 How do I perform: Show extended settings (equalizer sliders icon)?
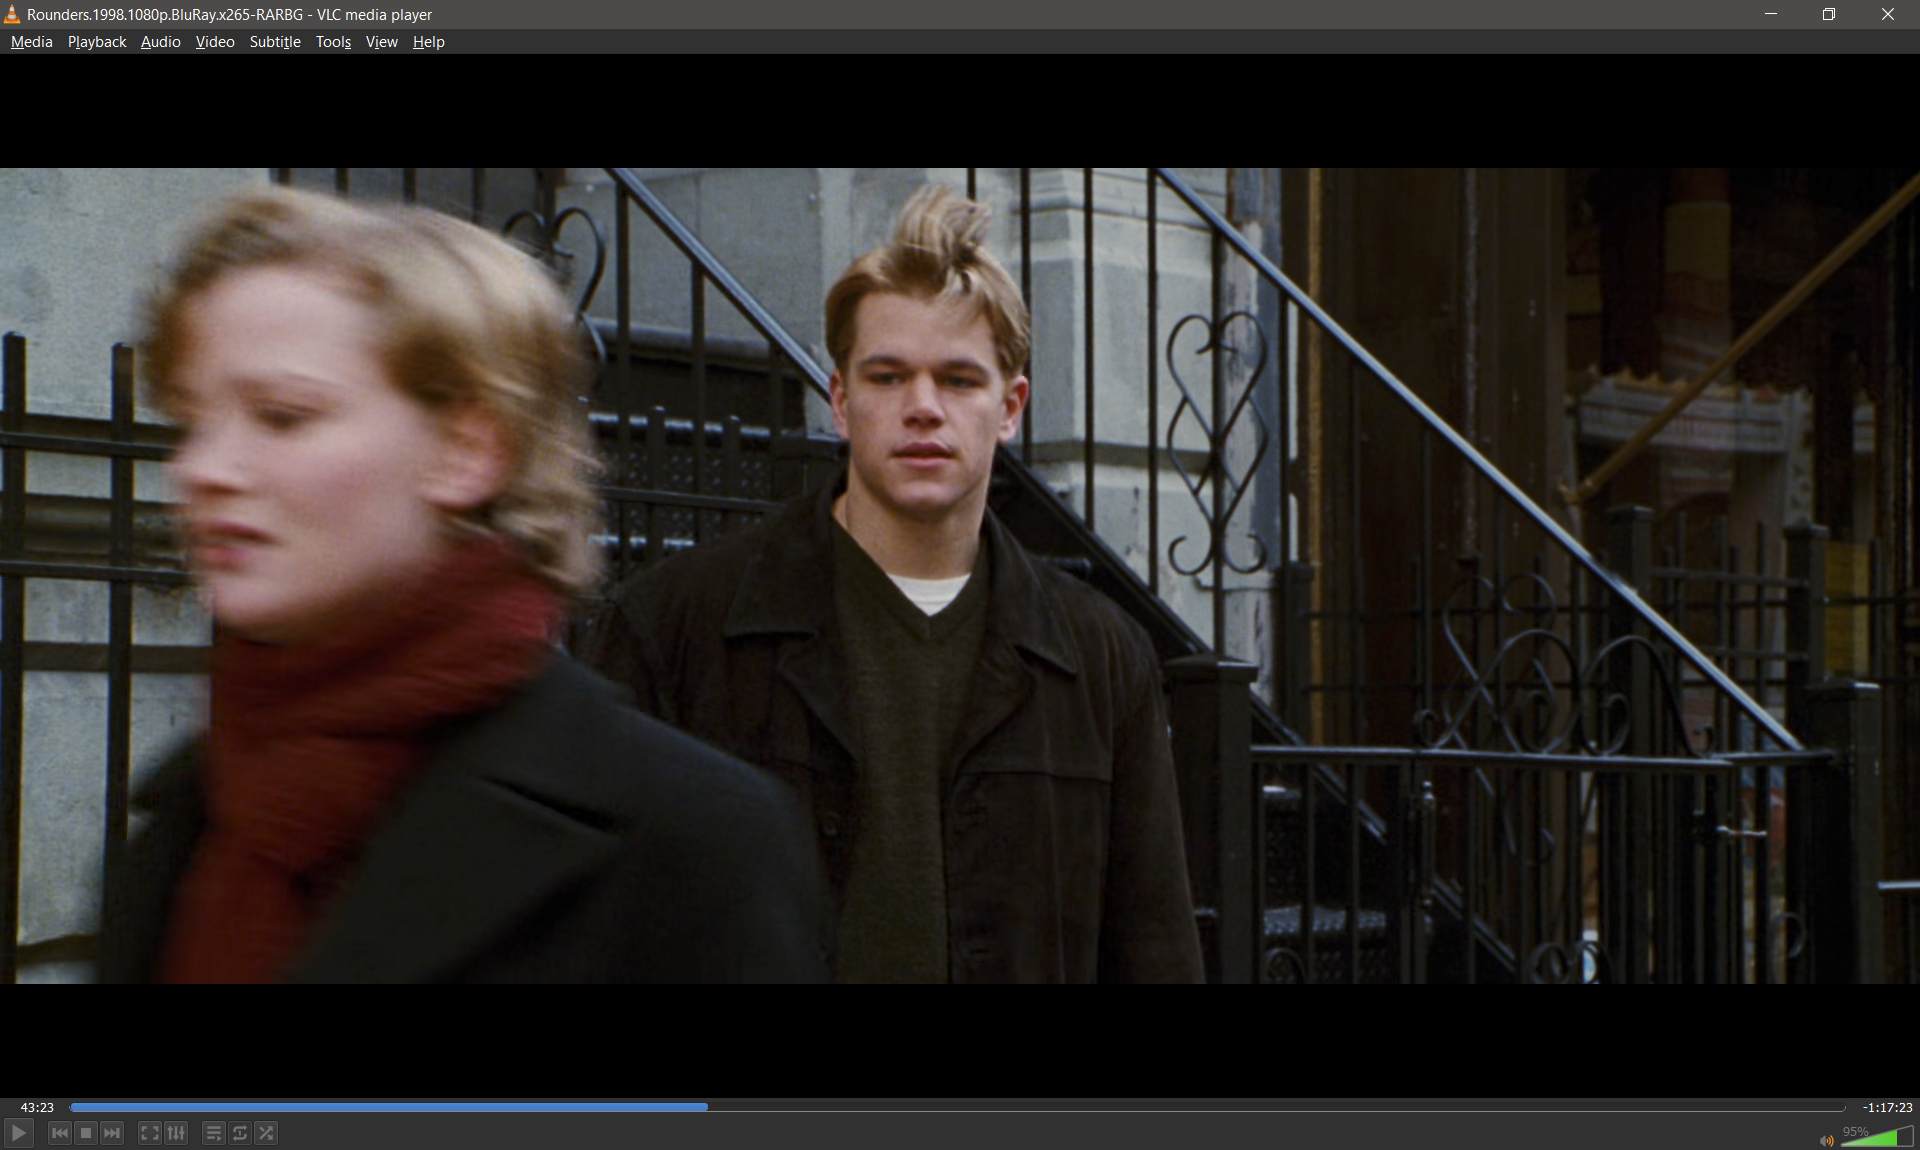(176, 1133)
